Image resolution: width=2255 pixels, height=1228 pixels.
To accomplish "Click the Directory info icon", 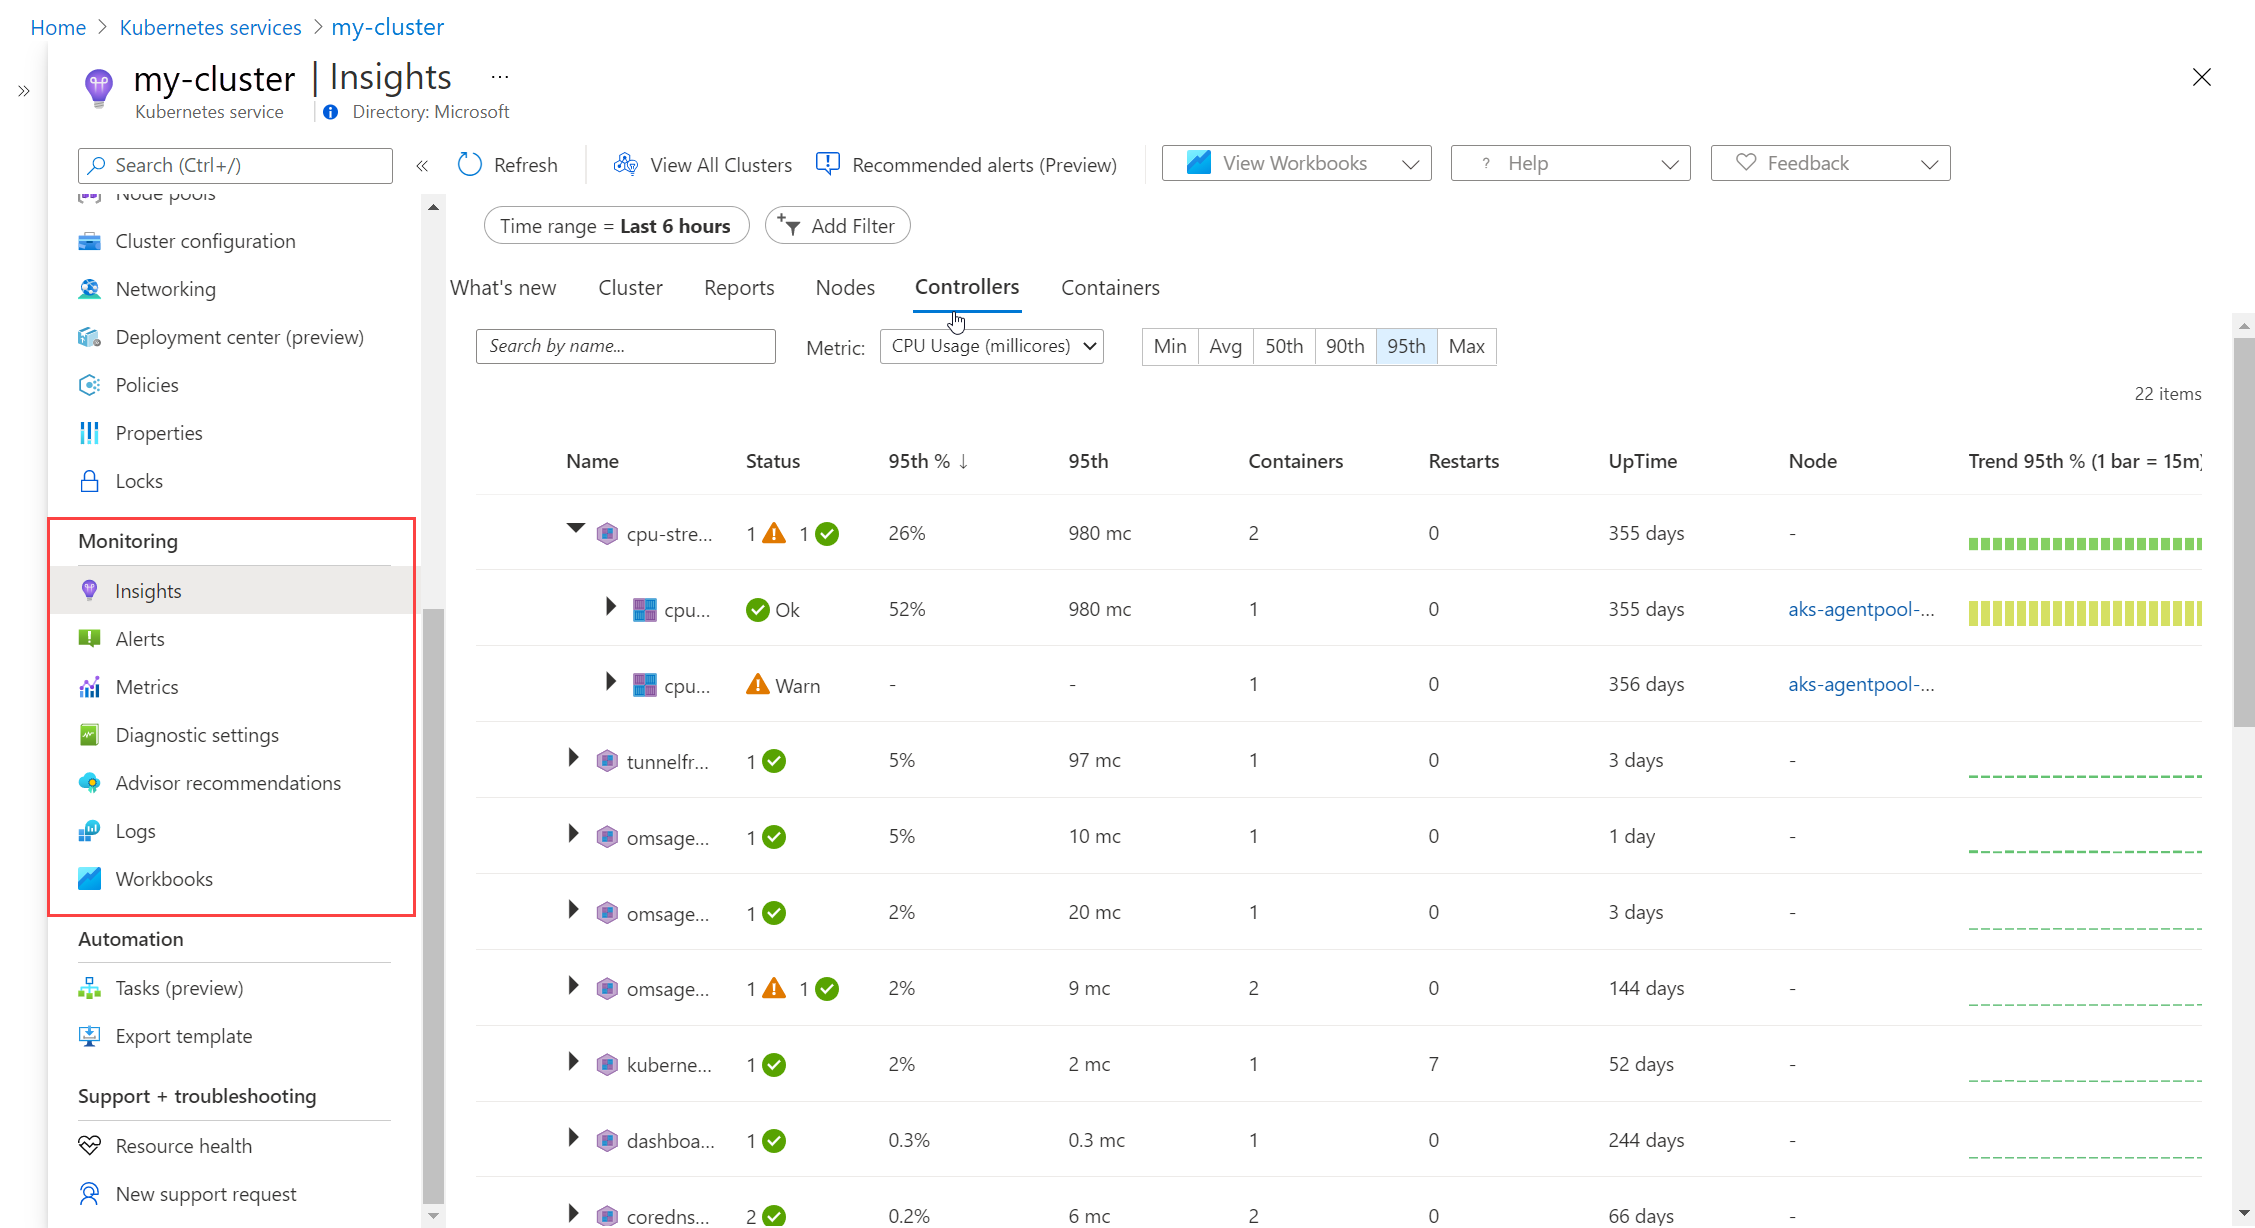I will [x=331, y=112].
